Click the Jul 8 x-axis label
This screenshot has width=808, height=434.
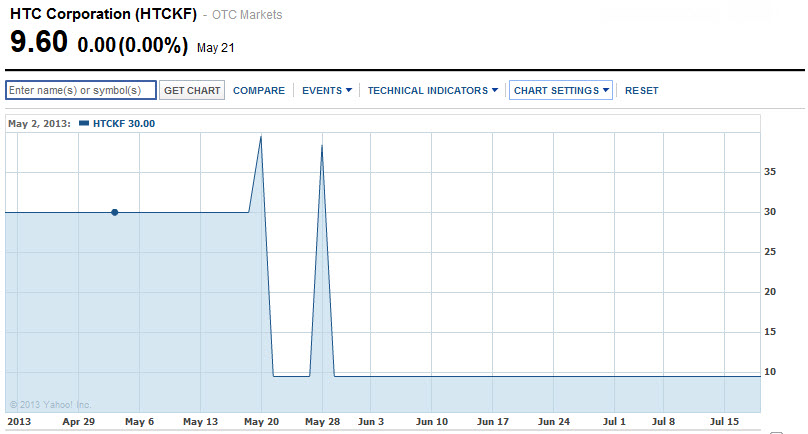(663, 422)
